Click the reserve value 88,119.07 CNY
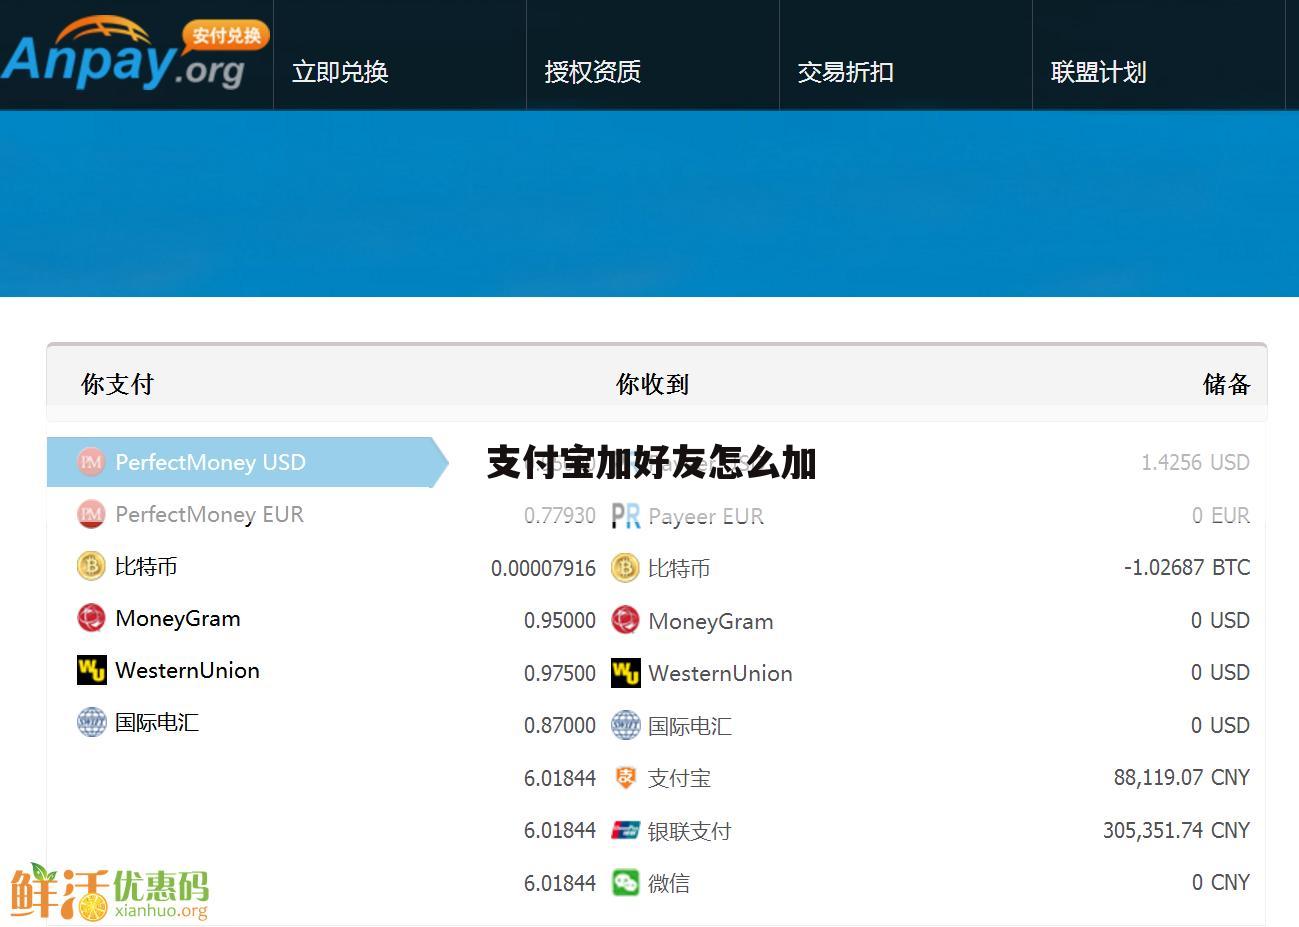 click(1182, 777)
